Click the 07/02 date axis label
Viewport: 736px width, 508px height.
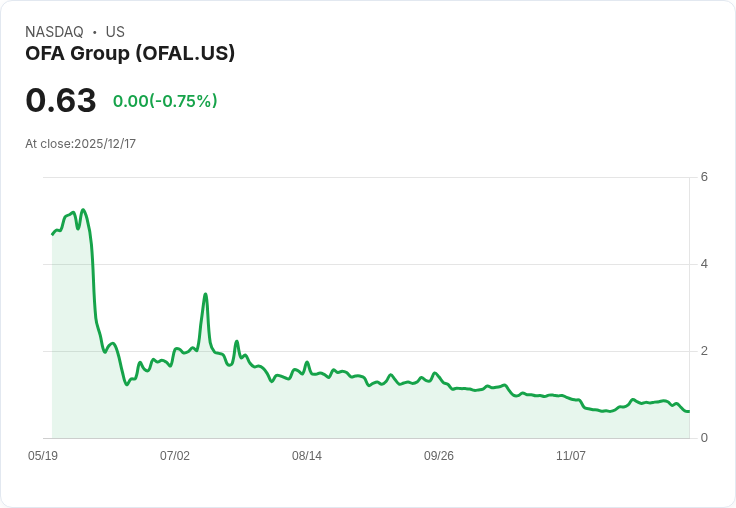point(175,455)
